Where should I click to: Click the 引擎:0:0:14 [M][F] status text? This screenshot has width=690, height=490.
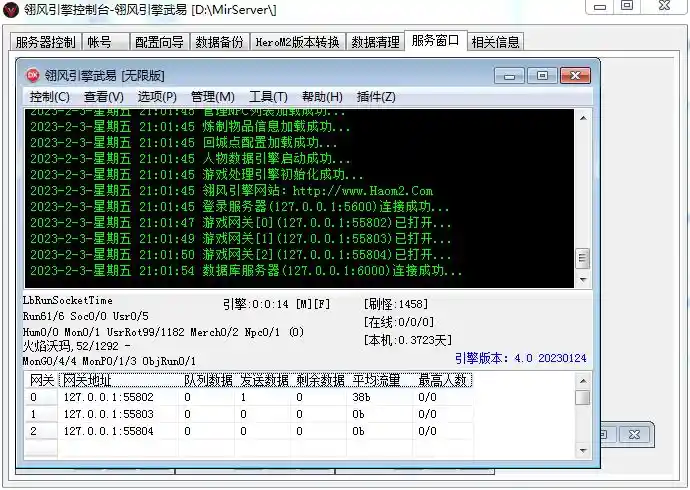tap(276, 304)
